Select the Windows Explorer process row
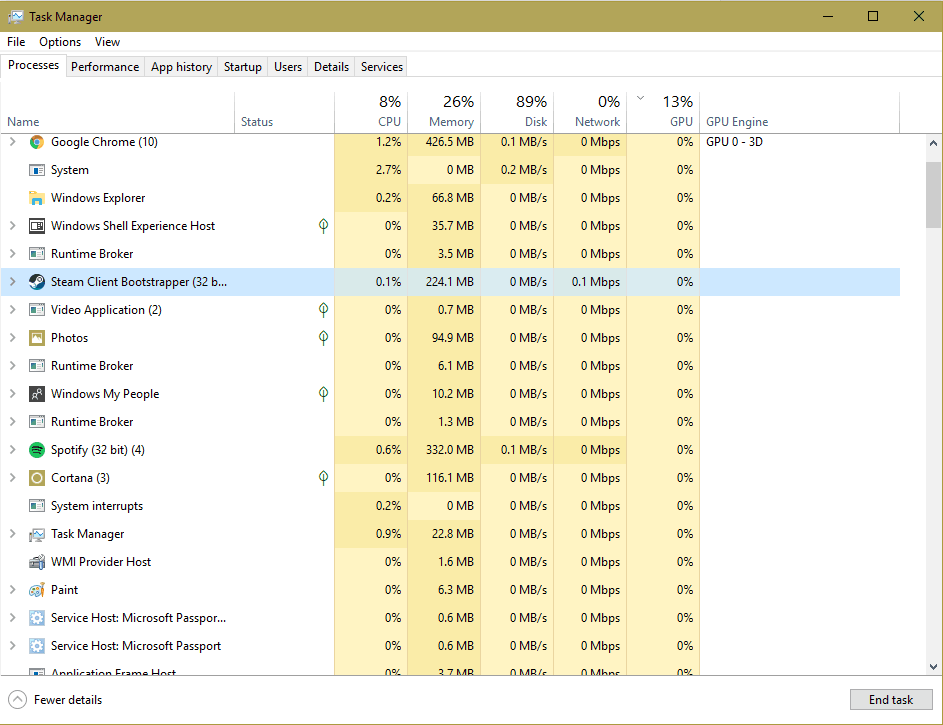This screenshot has width=943, height=725. pos(450,198)
